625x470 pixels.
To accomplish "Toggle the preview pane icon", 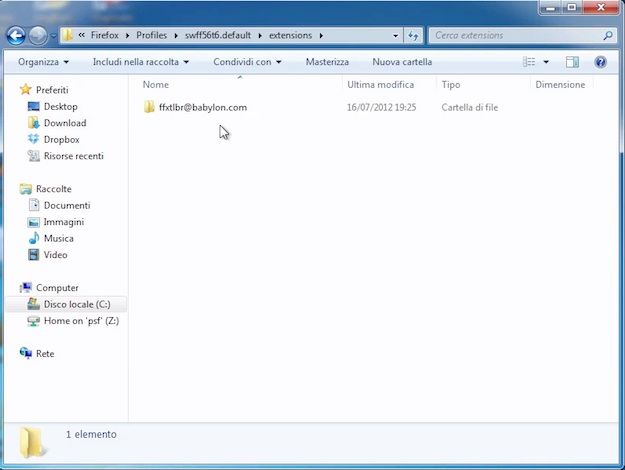I will [x=572, y=62].
